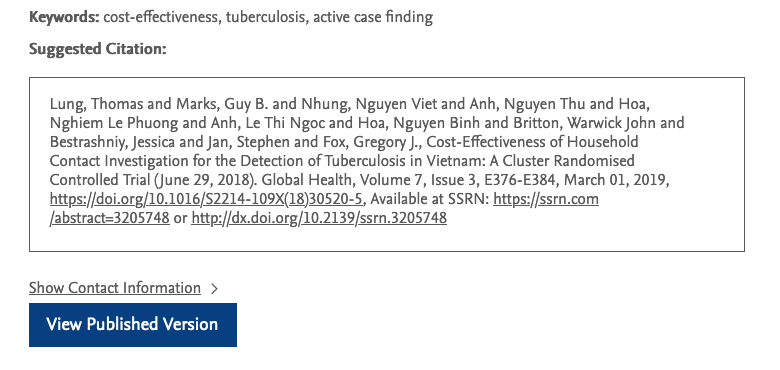Click the active case finding keyword
Image resolution: width=780 pixels, height=370 pixels.
click(x=373, y=17)
